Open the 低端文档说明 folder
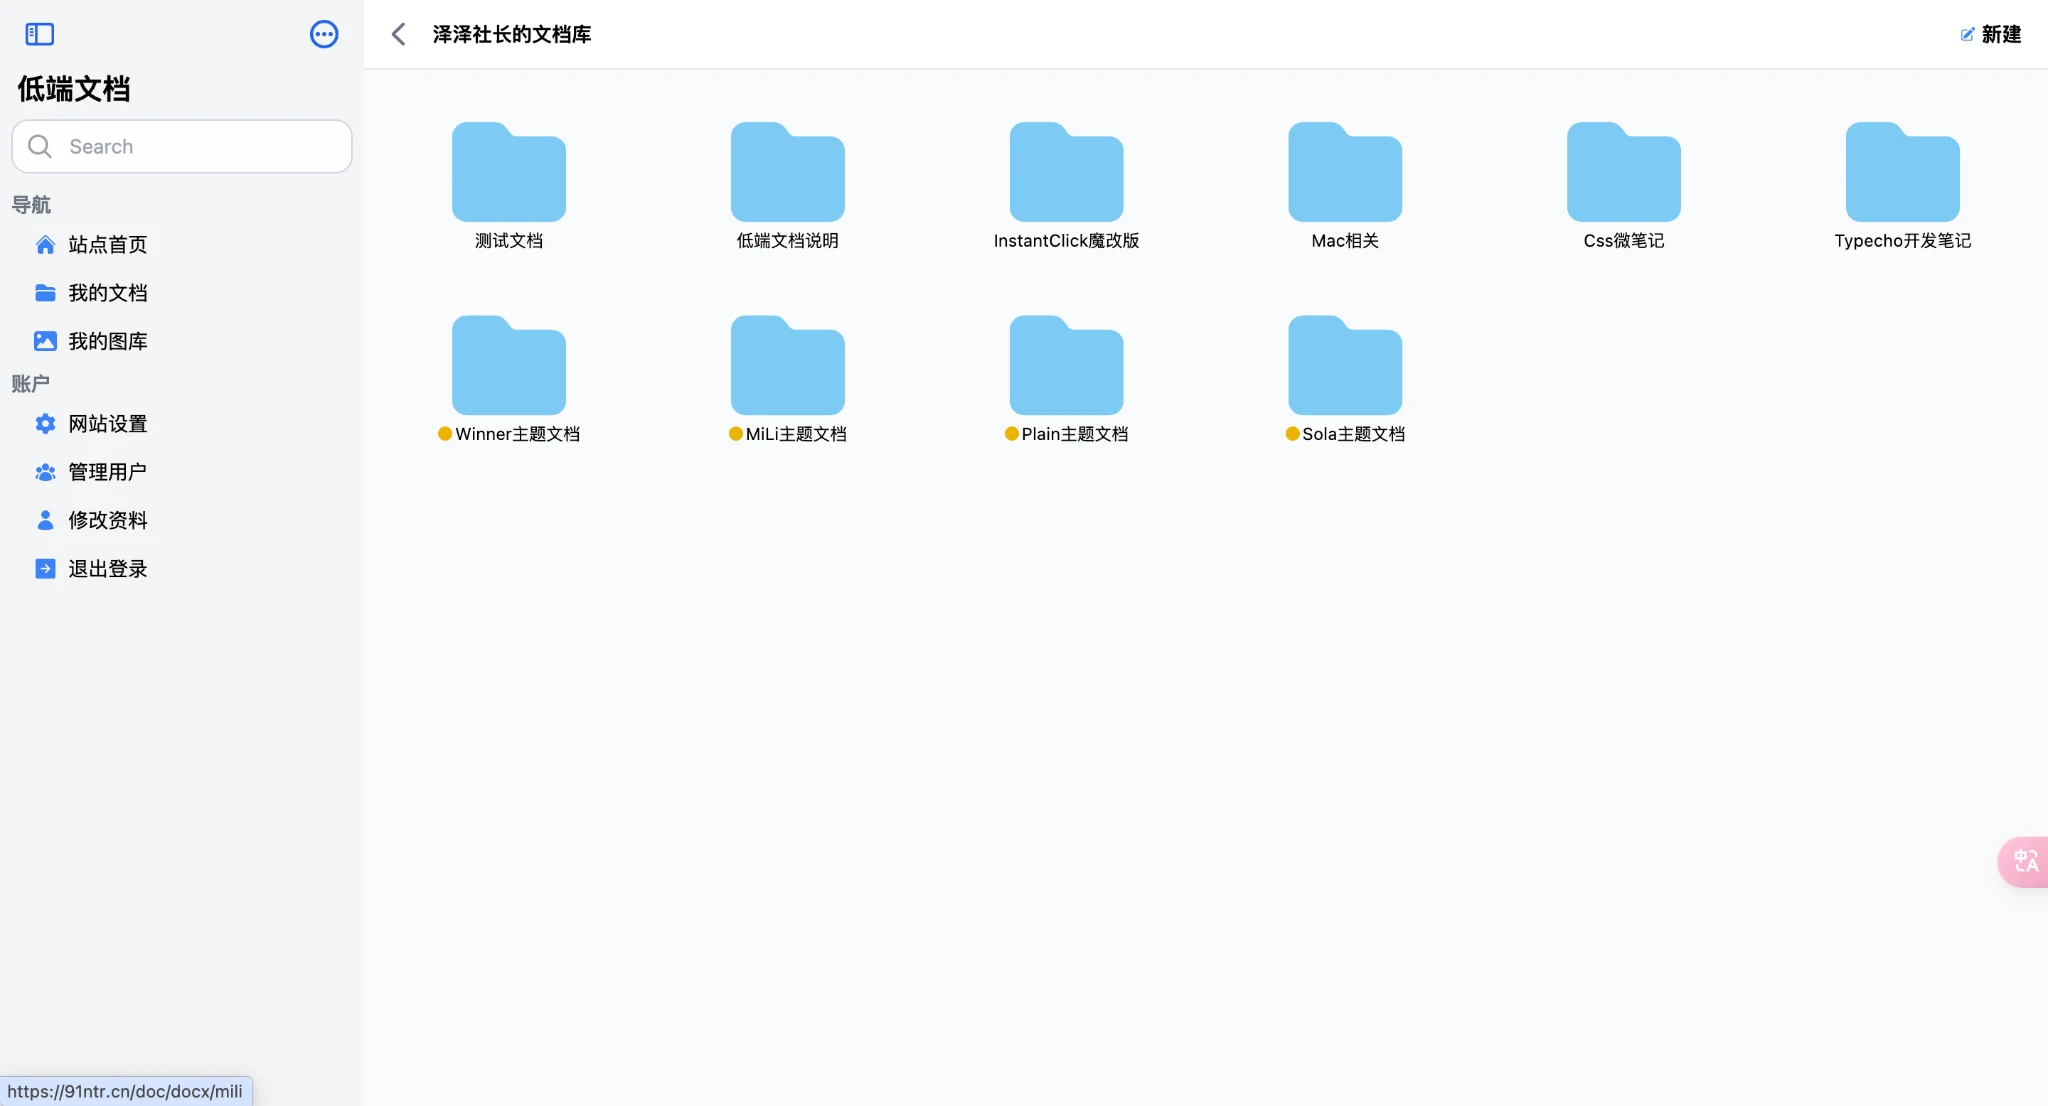 tap(787, 173)
